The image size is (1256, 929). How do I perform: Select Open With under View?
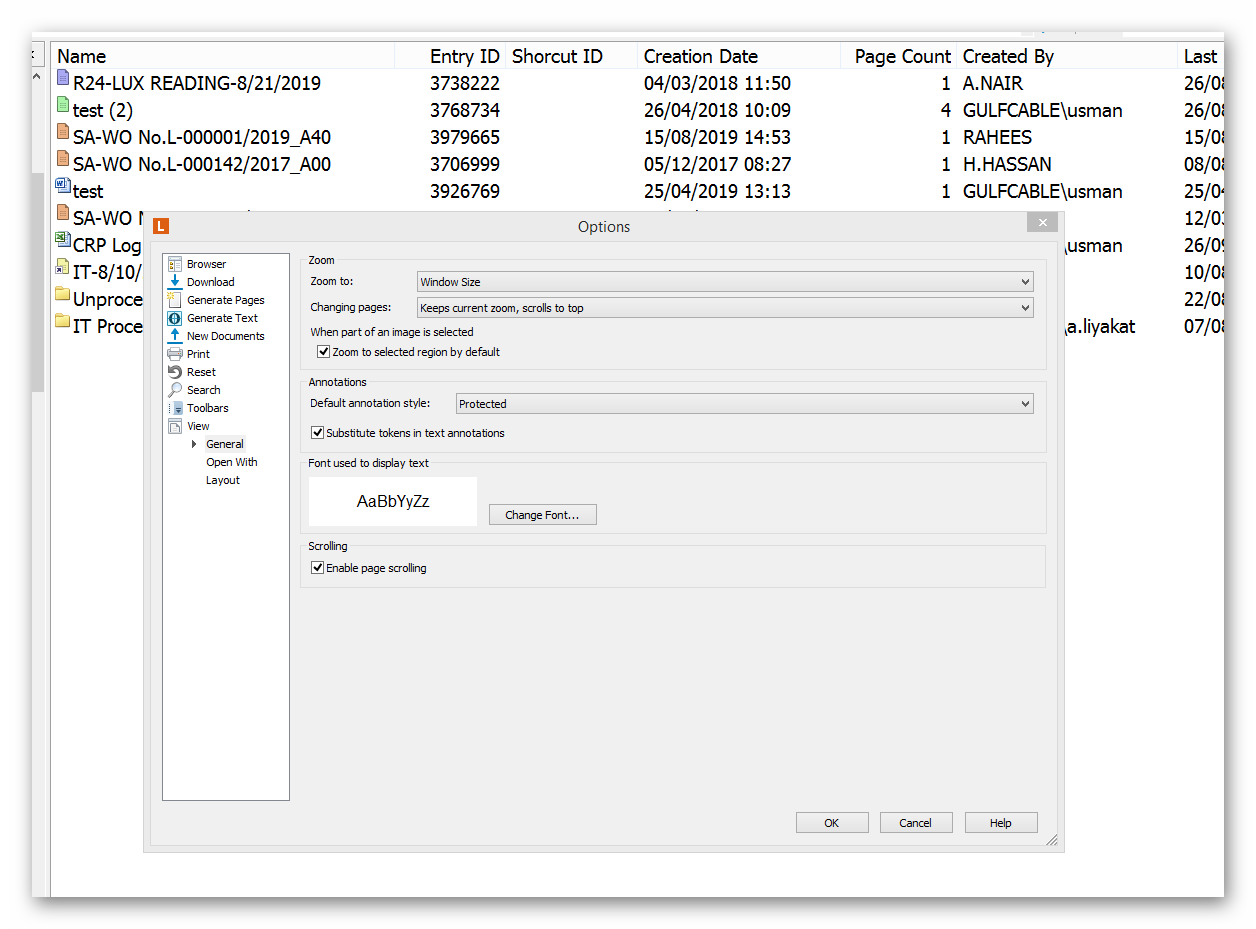tap(231, 462)
